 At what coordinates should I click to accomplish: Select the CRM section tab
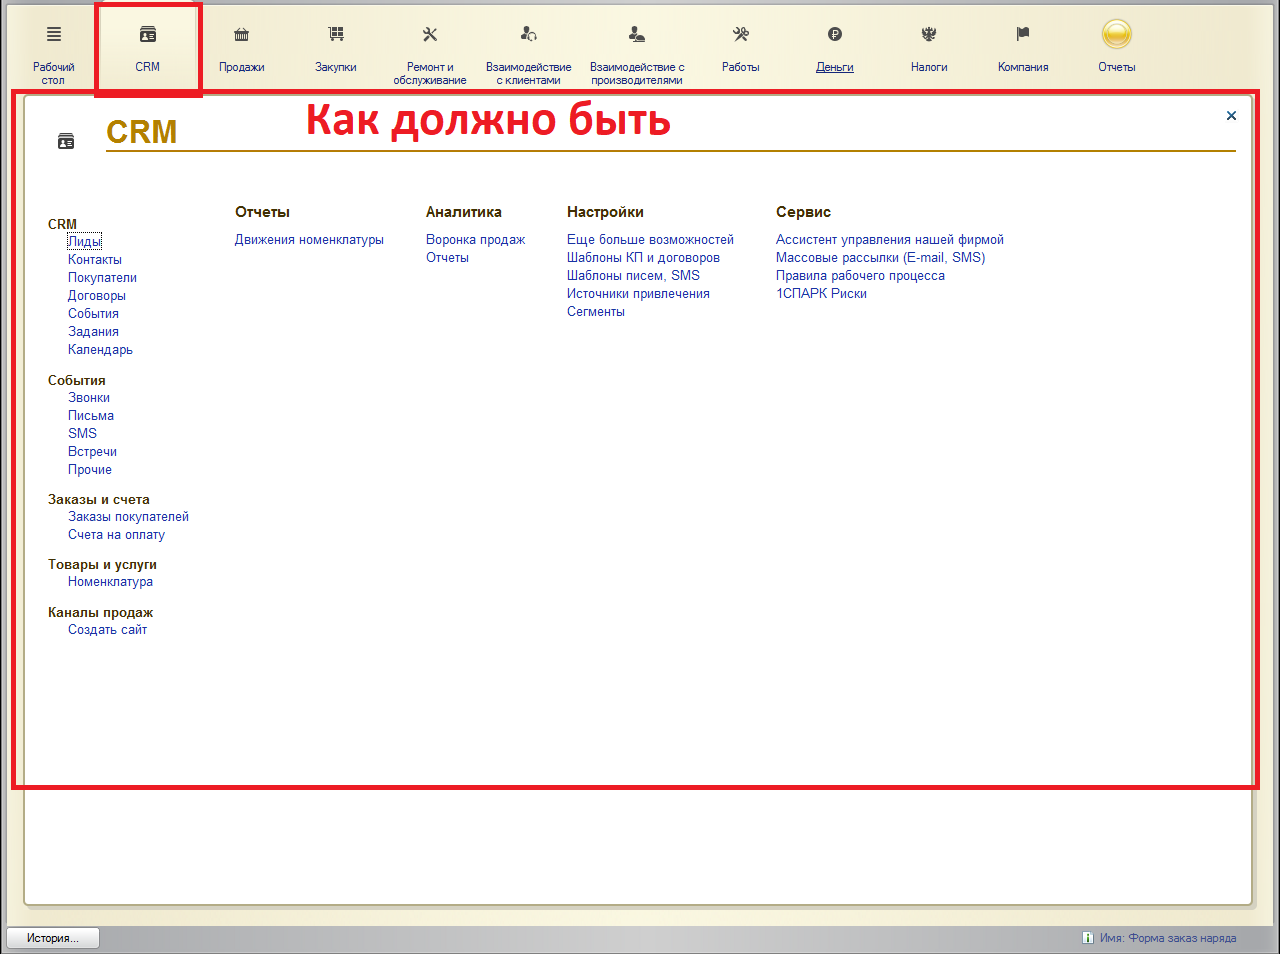click(x=148, y=48)
